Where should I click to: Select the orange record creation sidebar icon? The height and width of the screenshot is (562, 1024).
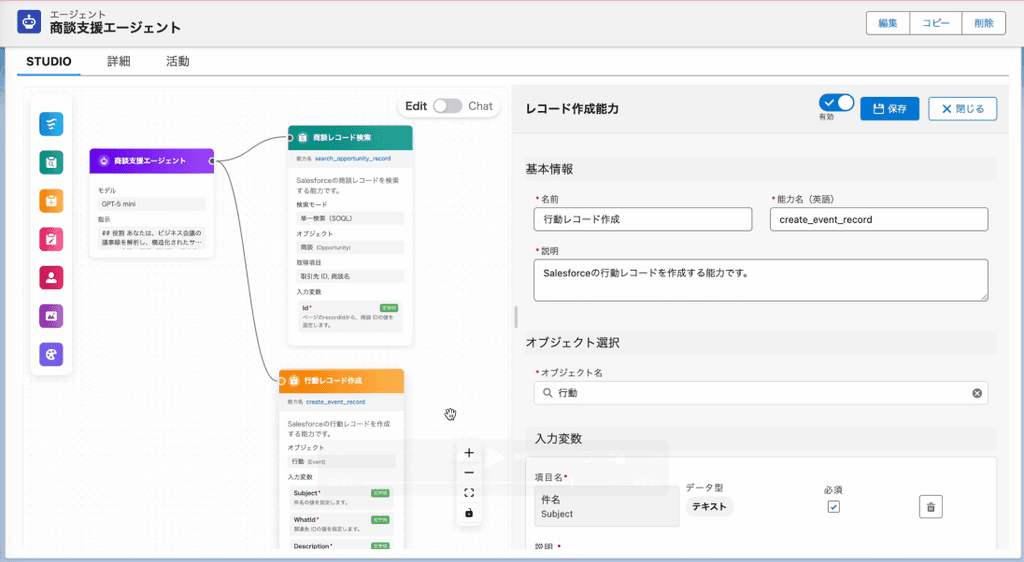(51, 200)
